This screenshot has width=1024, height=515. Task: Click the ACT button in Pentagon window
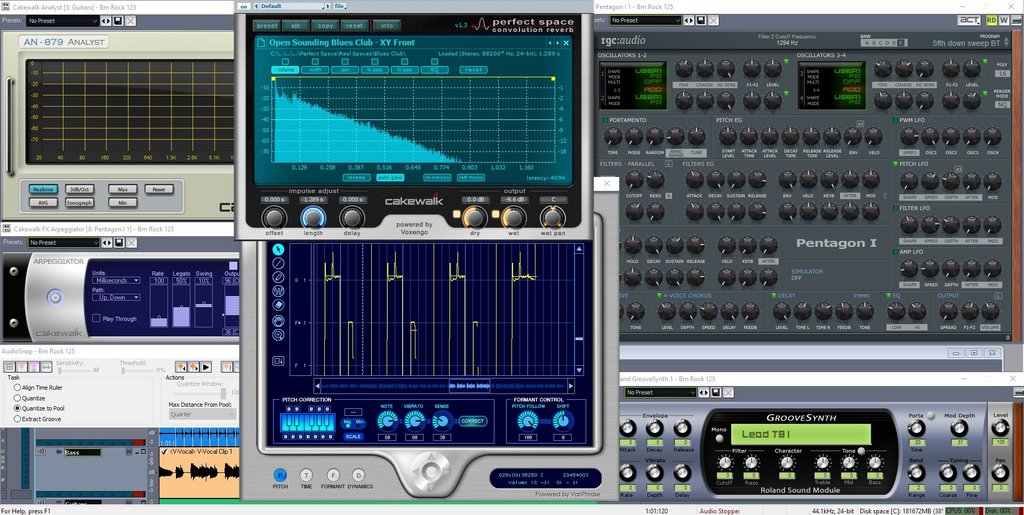point(969,21)
